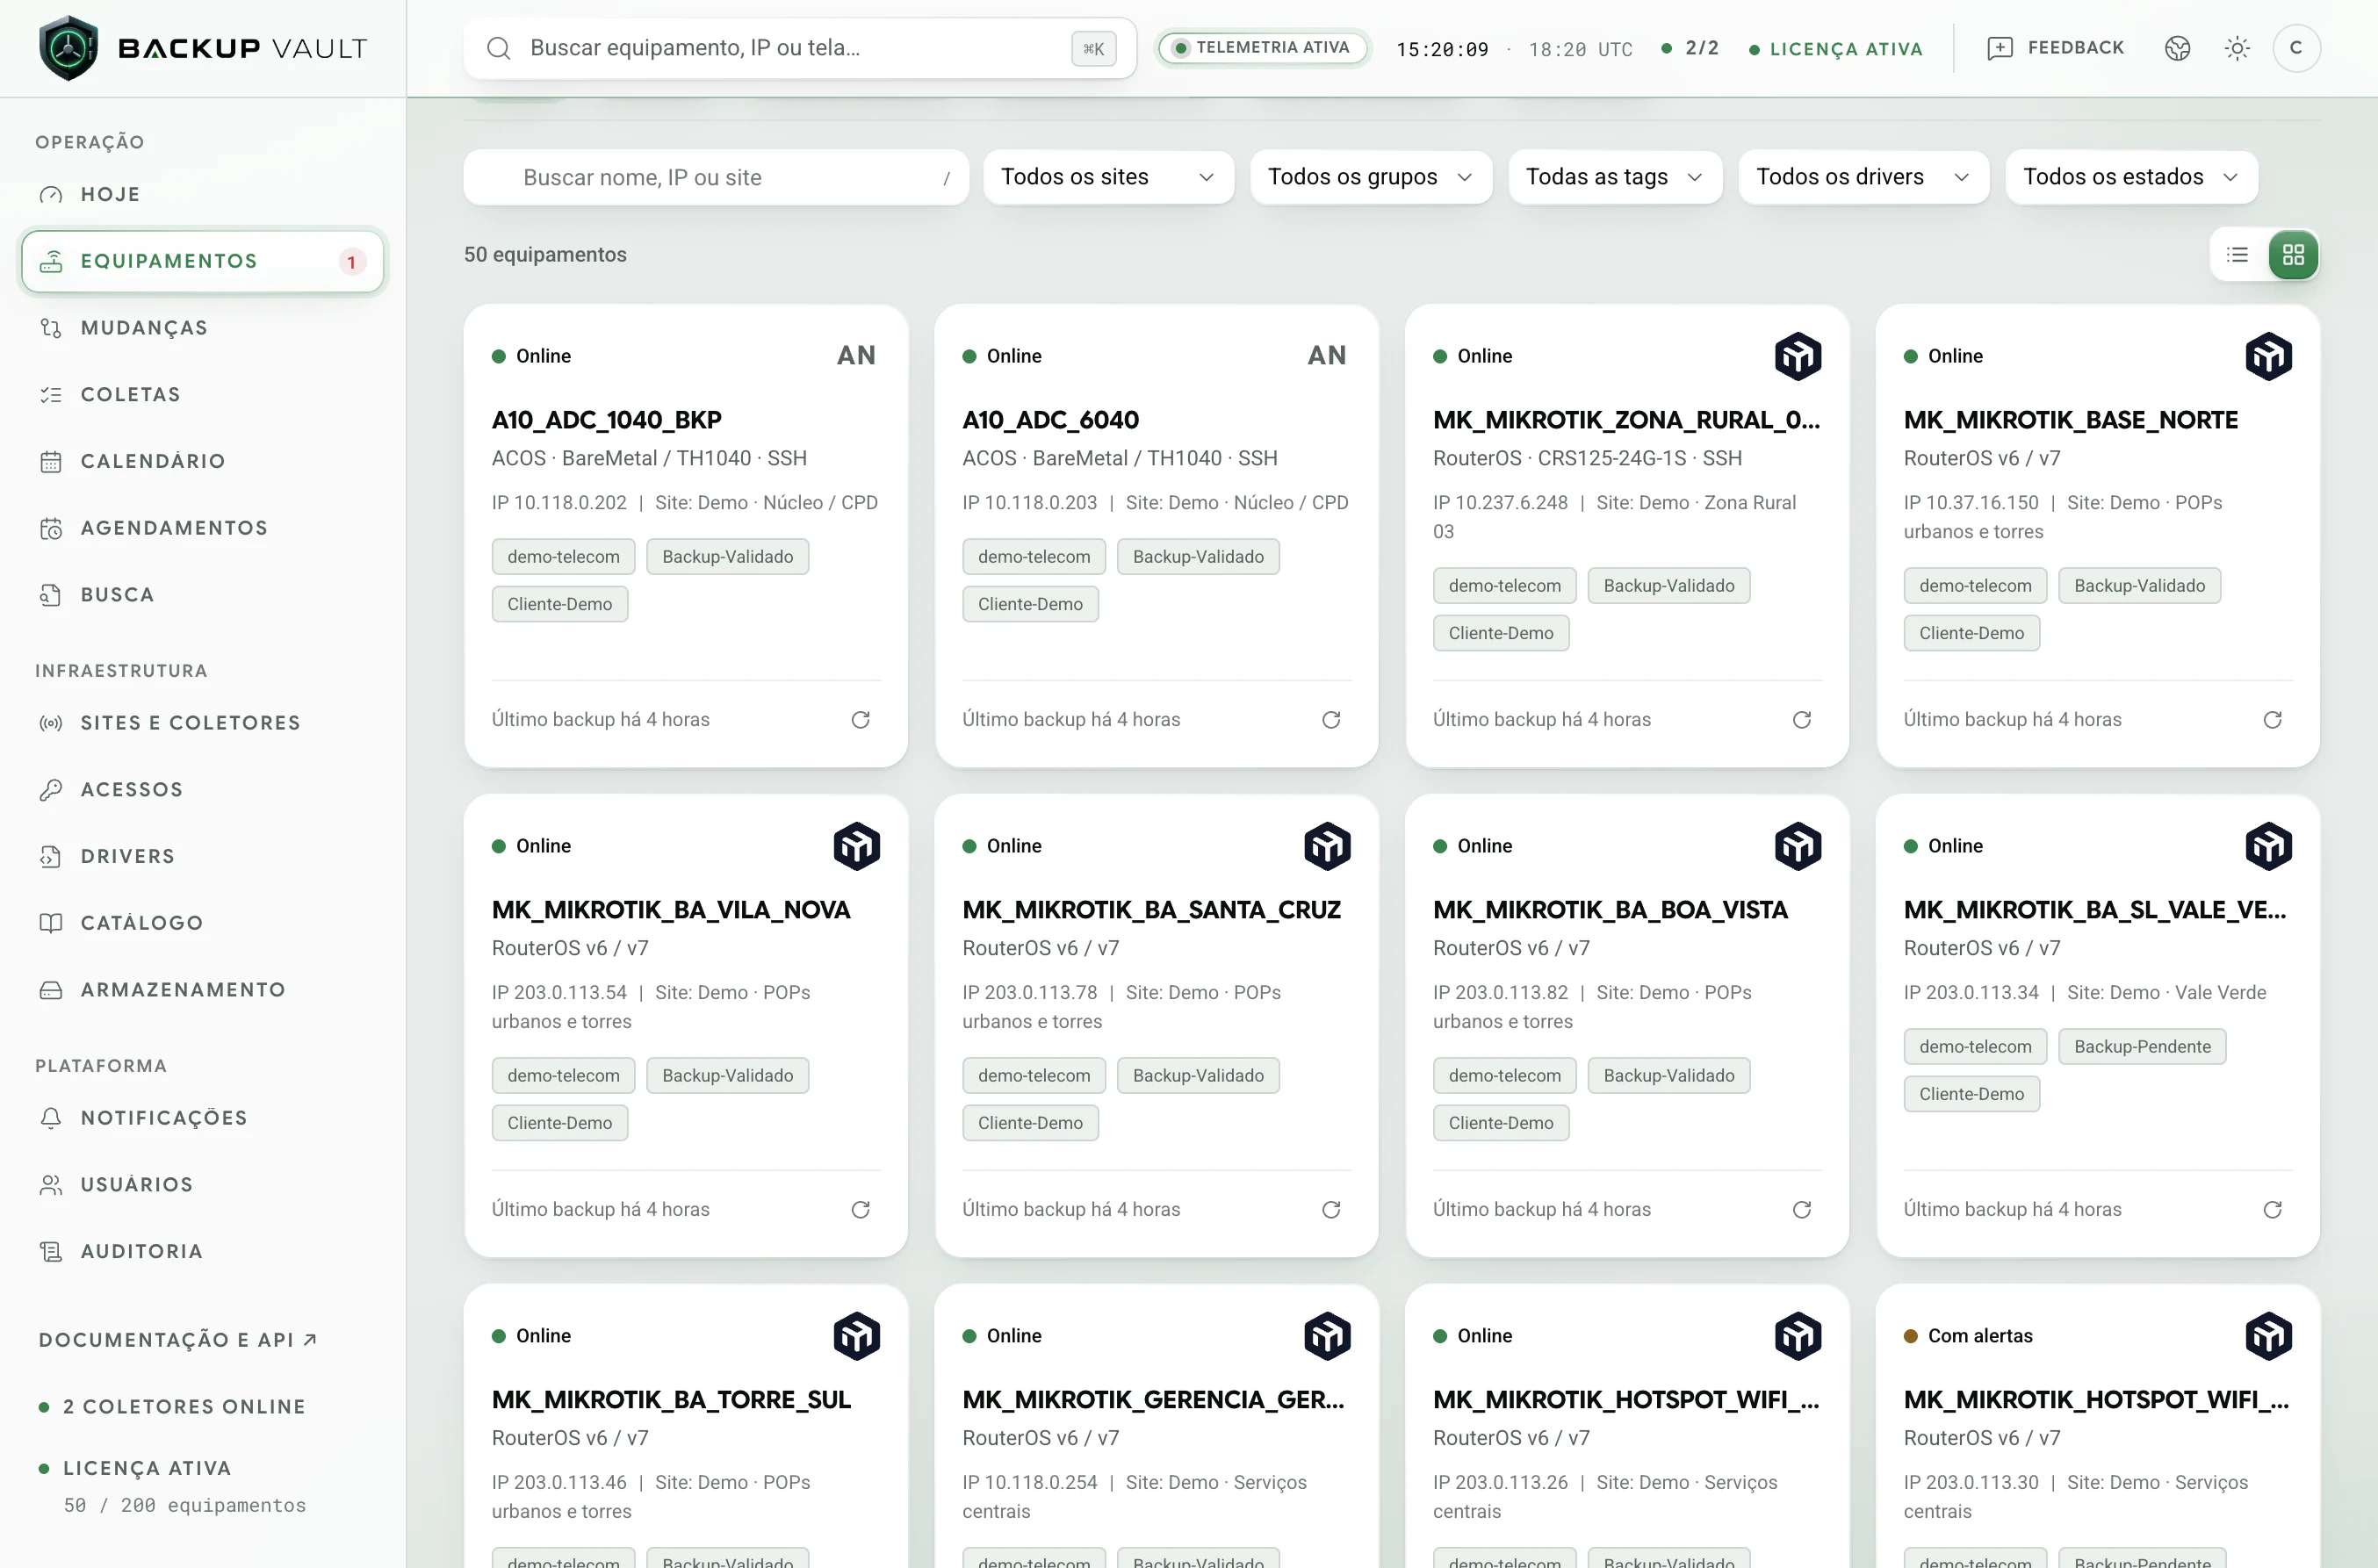Image resolution: width=2378 pixels, height=1568 pixels.
Task: Open Busca in sidebar
Action: [x=202, y=595]
